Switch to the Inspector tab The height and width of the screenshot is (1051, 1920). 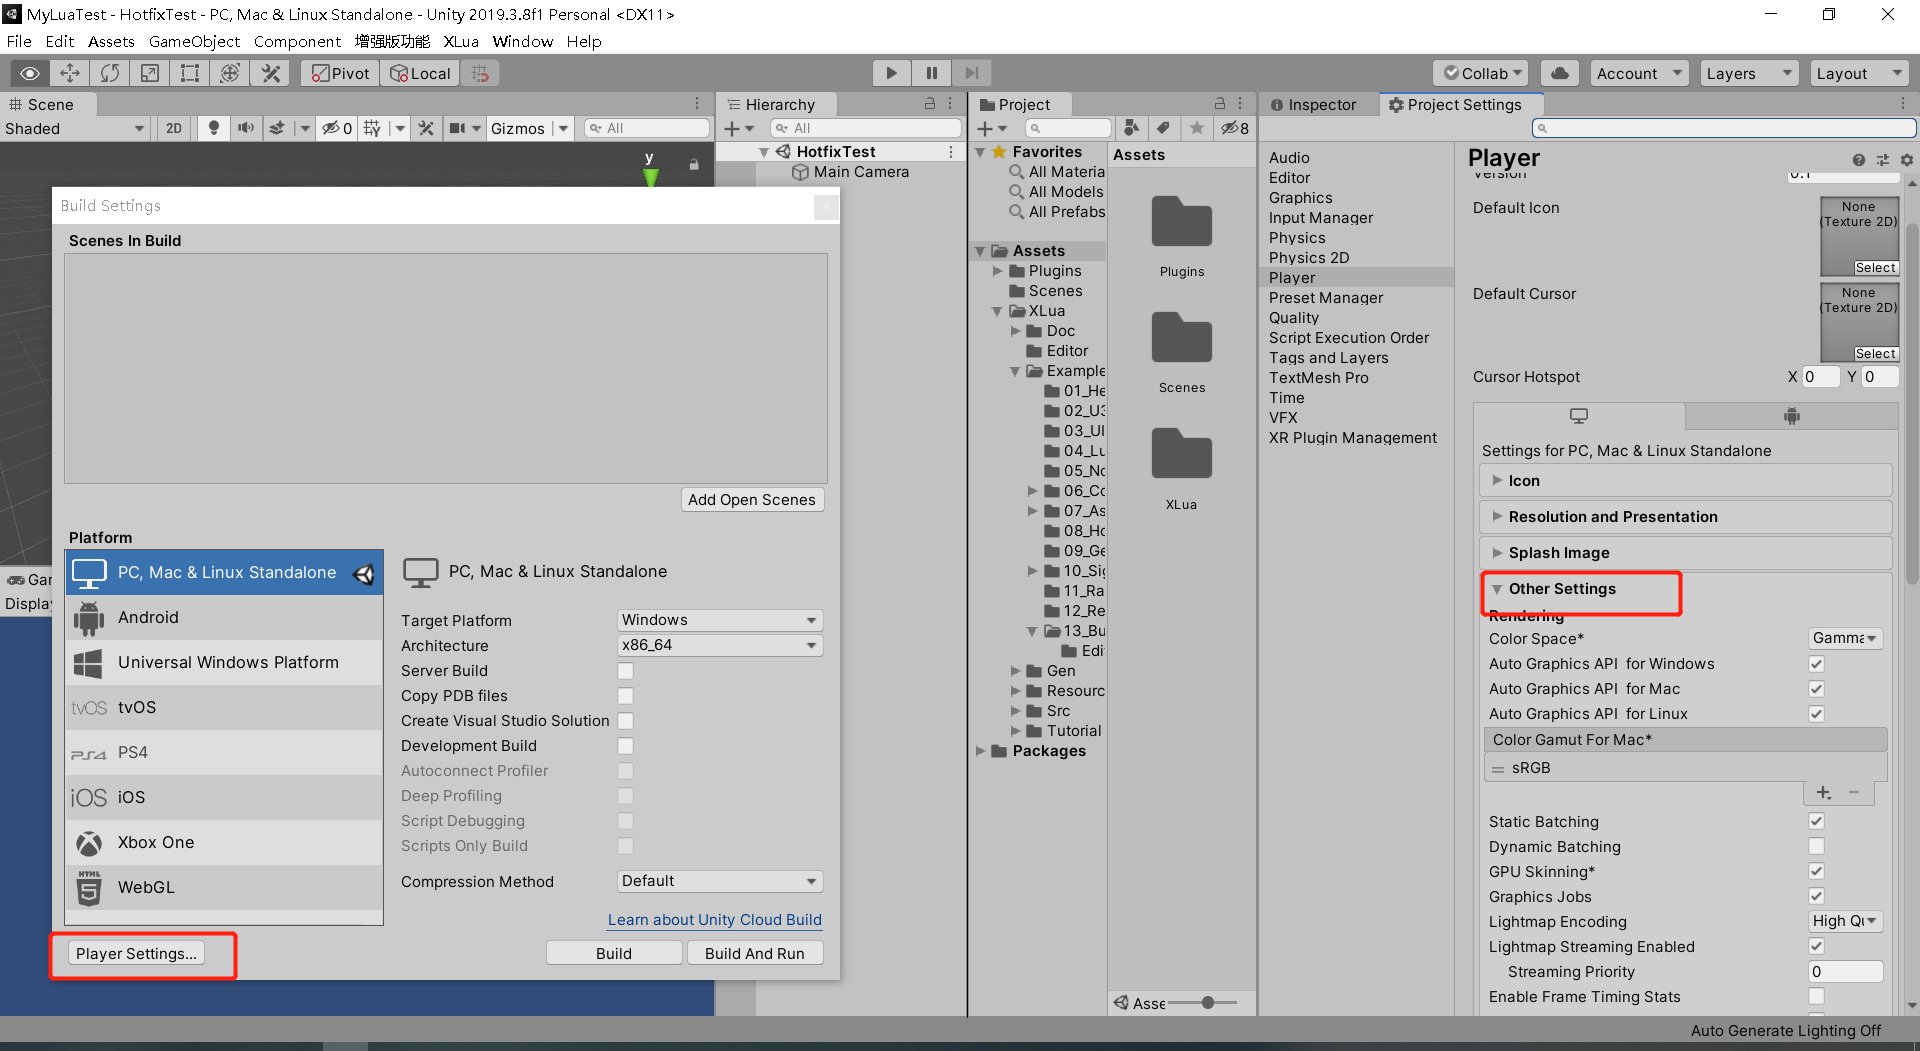click(1314, 104)
